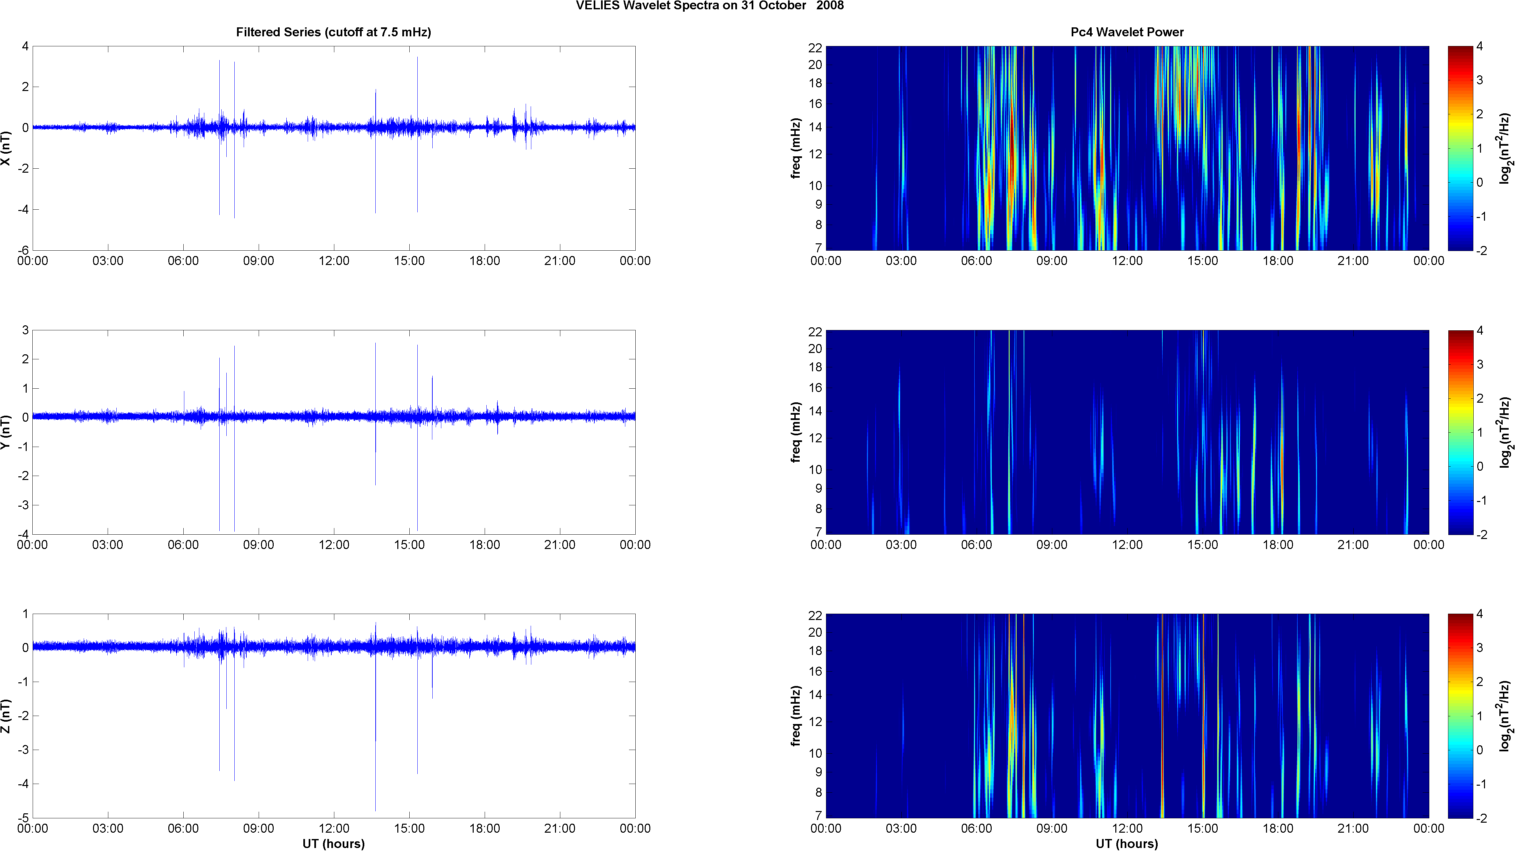Click the VELIES Wavelet Spectra main title
This screenshot has height=851, width=1515.
(709, 6)
